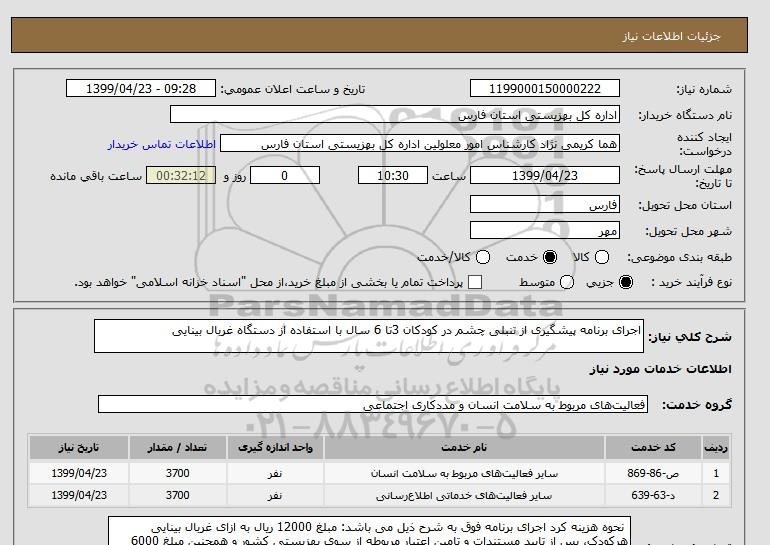Click the response deadline date 1399/04/23 field
The height and width of the screenshot is (545, 770).
[545, 175]
